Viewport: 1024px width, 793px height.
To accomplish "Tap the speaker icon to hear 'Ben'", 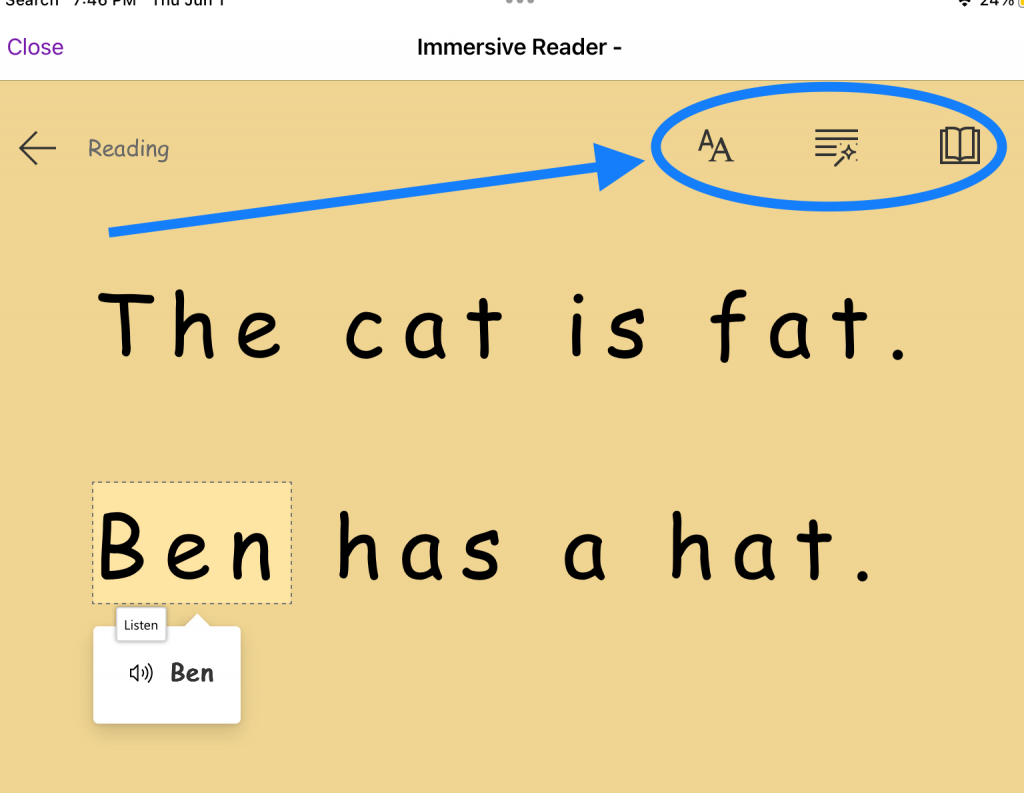I will pyautogui.click(x=140, y=672).
